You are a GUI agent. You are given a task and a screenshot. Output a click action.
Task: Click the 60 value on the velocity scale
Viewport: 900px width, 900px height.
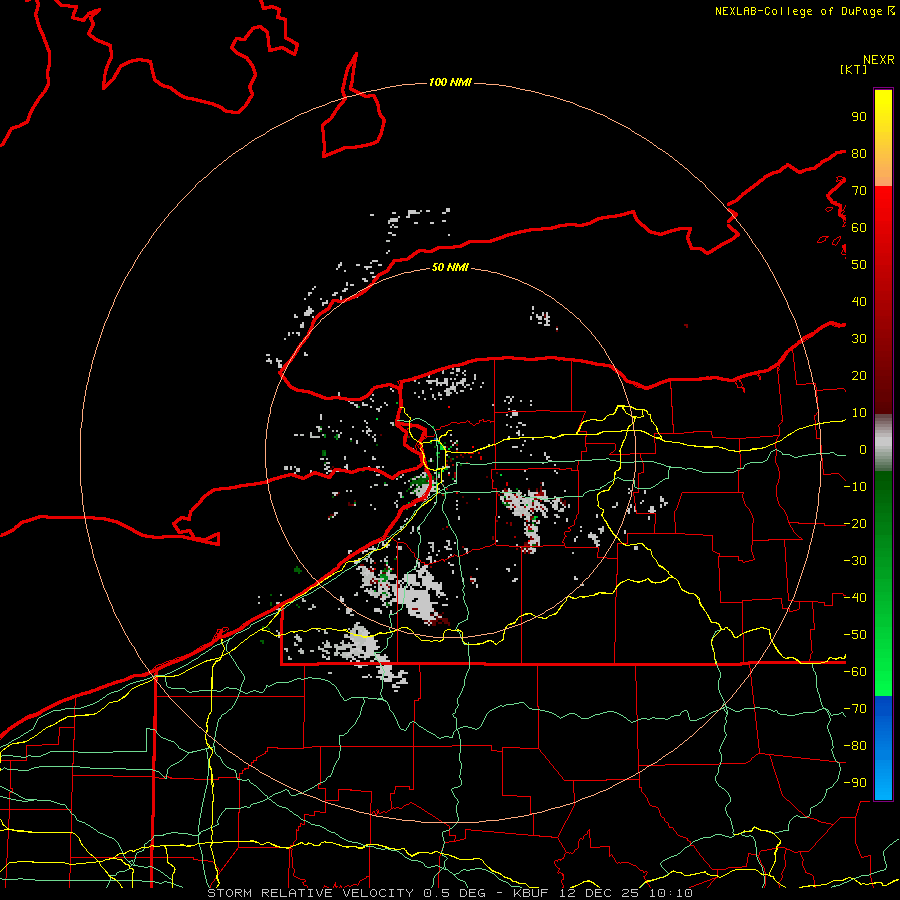859,227
